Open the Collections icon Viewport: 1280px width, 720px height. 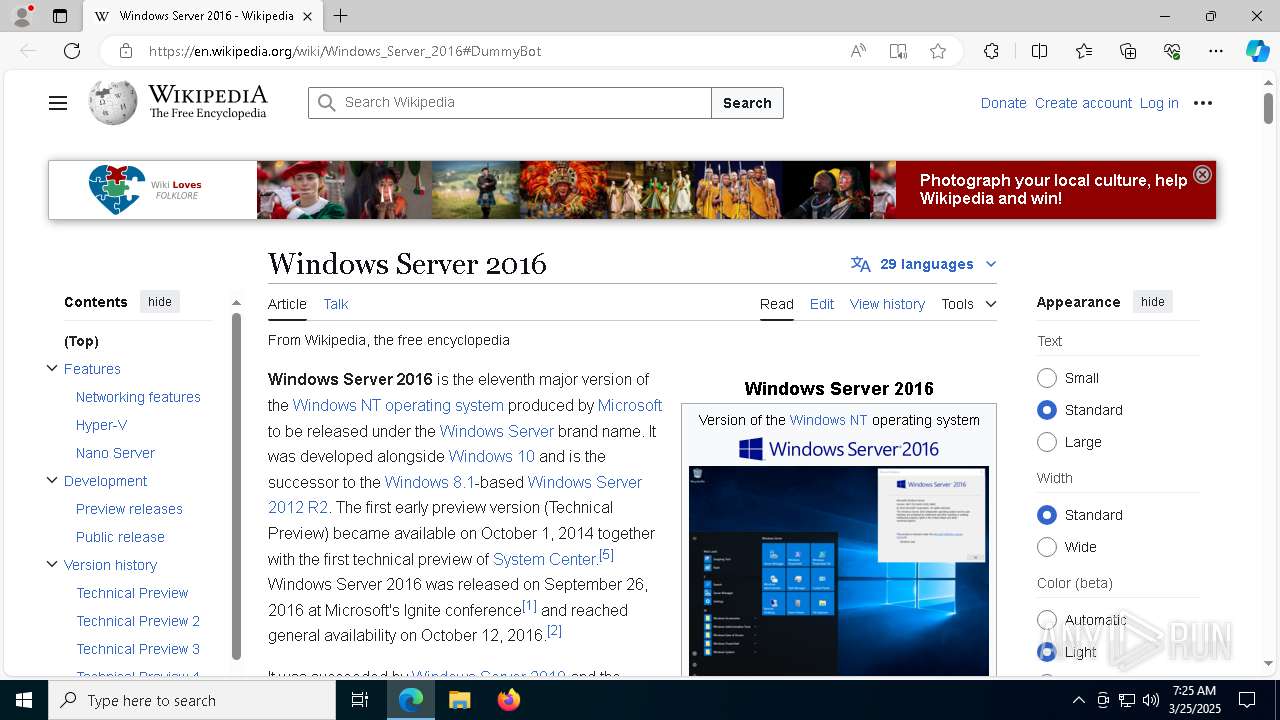[1128, 51]
